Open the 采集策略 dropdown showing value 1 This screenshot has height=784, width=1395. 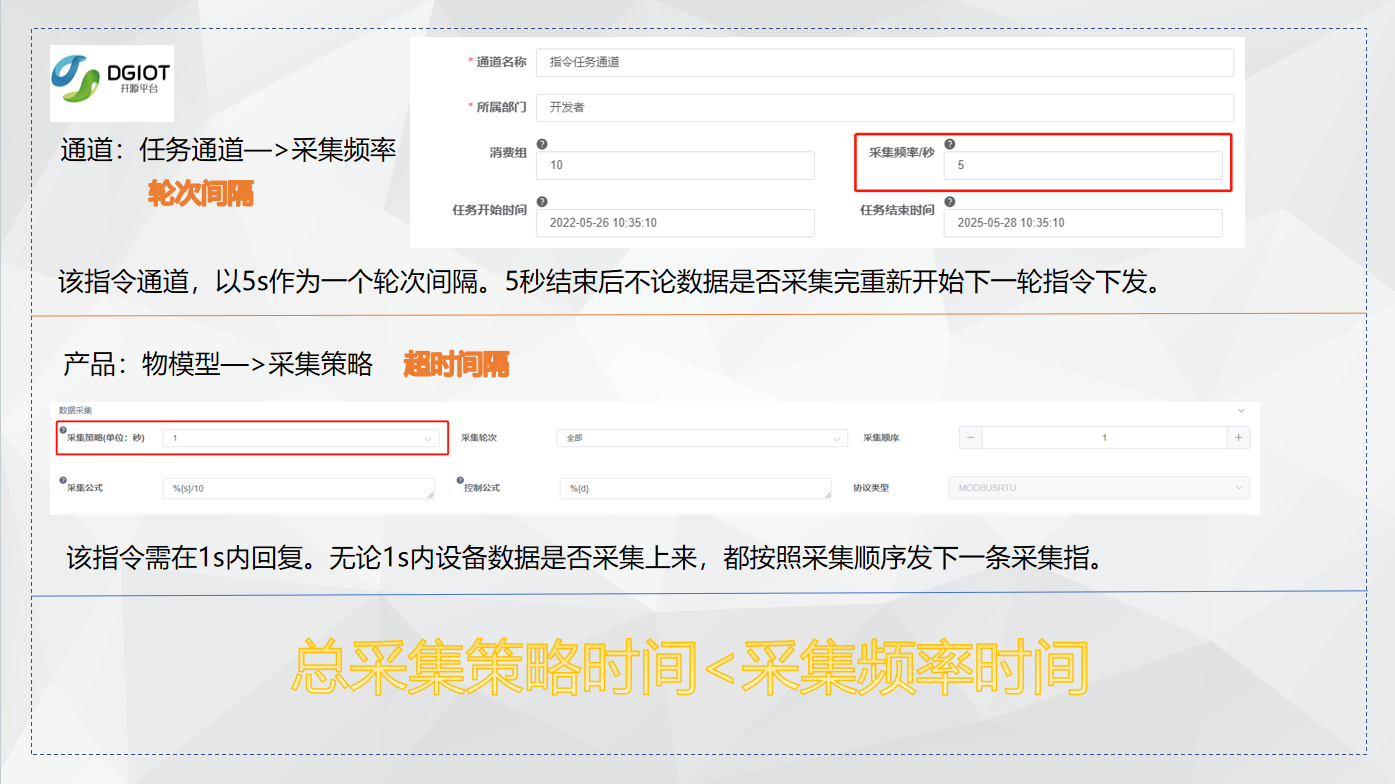300,438
